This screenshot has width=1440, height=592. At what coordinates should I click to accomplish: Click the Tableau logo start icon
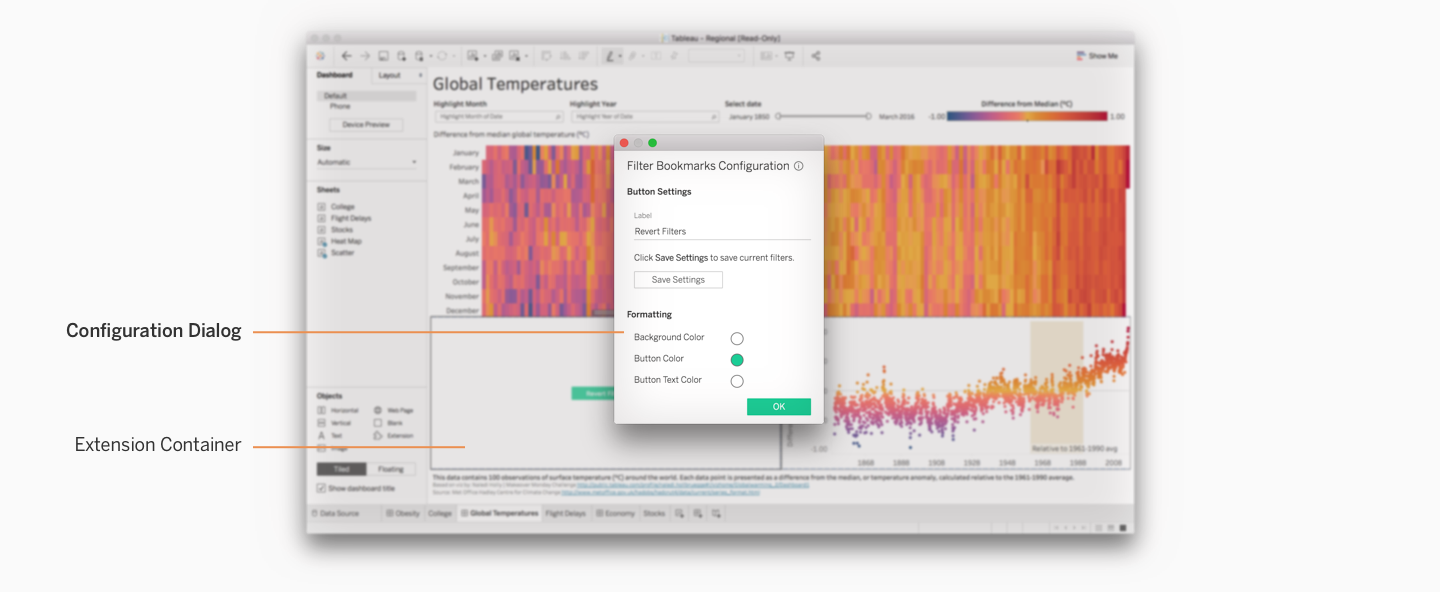pos(320,56)
